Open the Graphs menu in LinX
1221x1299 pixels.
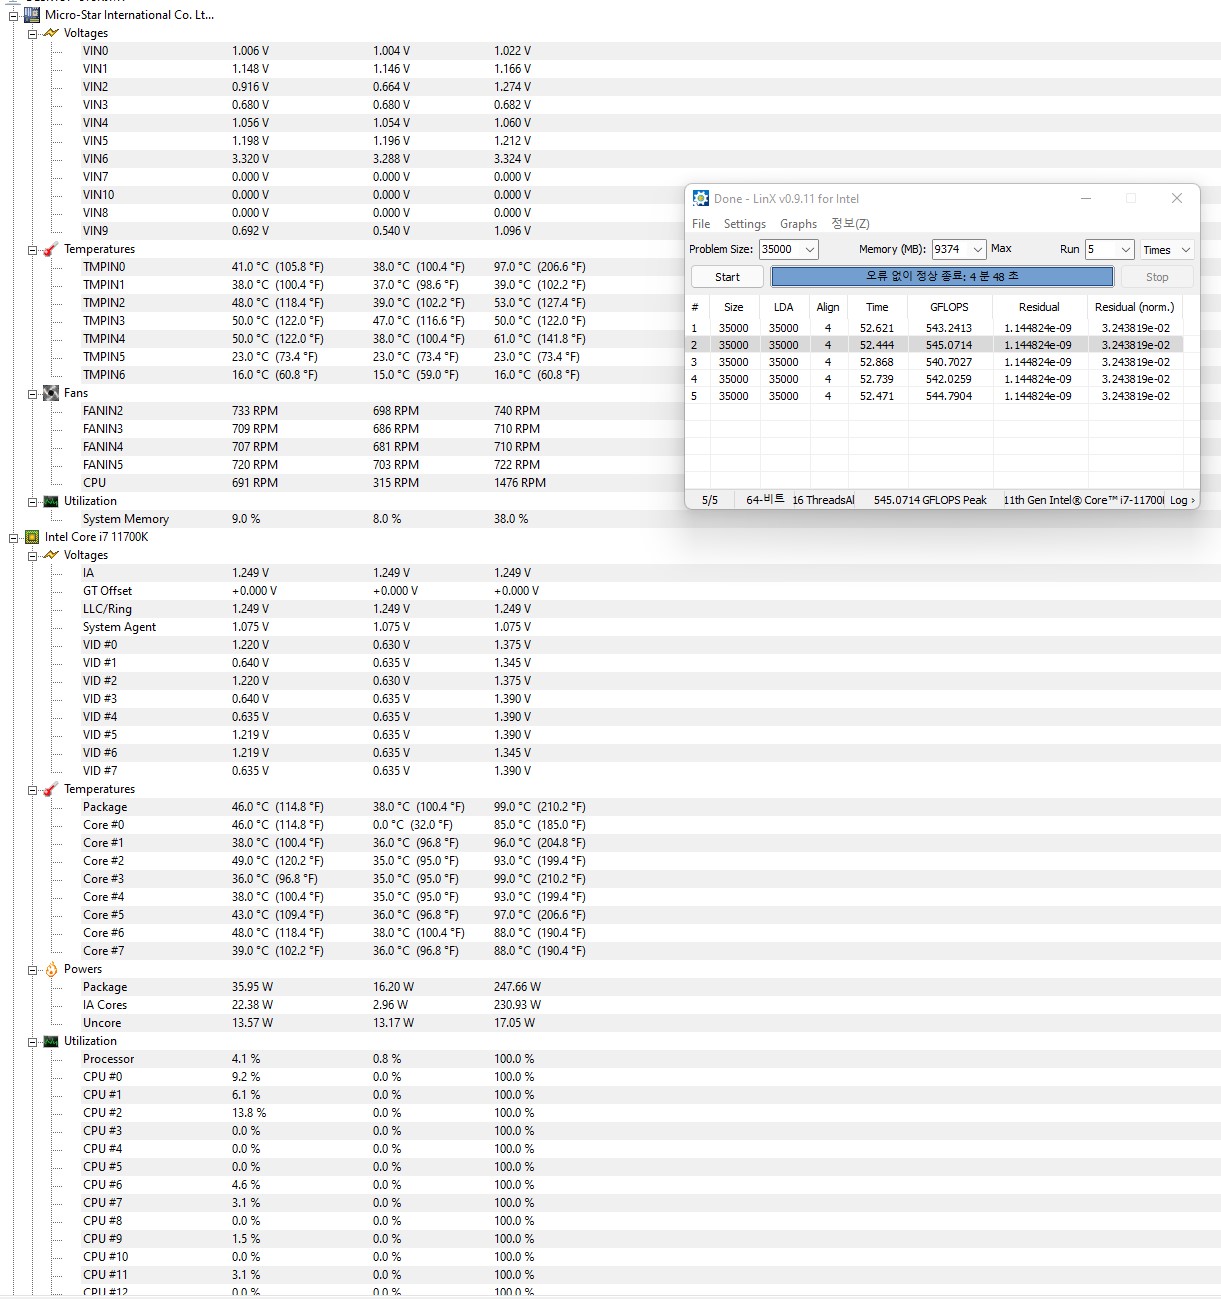798,224
